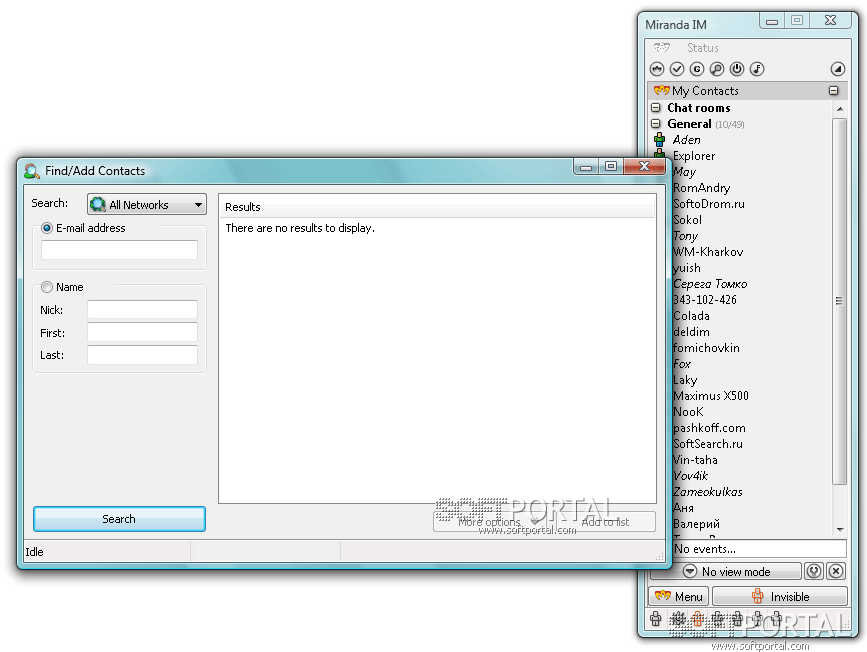Click in the Last name field
The width and height of the screenshot is (867, 652).
[142, 355]
